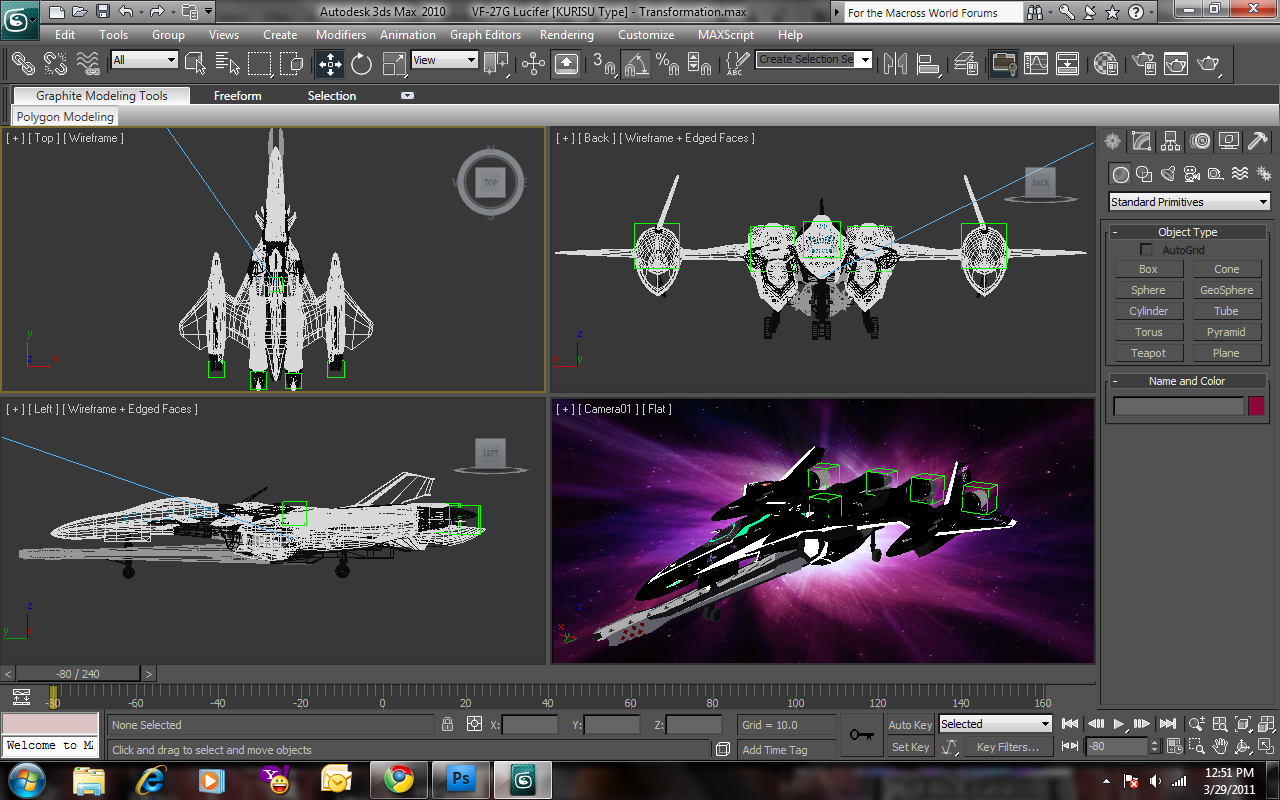This screenshot has height=800, width=1280.
Task: Open the Utilities hammer panel
Action: [x=1258, y=141]
